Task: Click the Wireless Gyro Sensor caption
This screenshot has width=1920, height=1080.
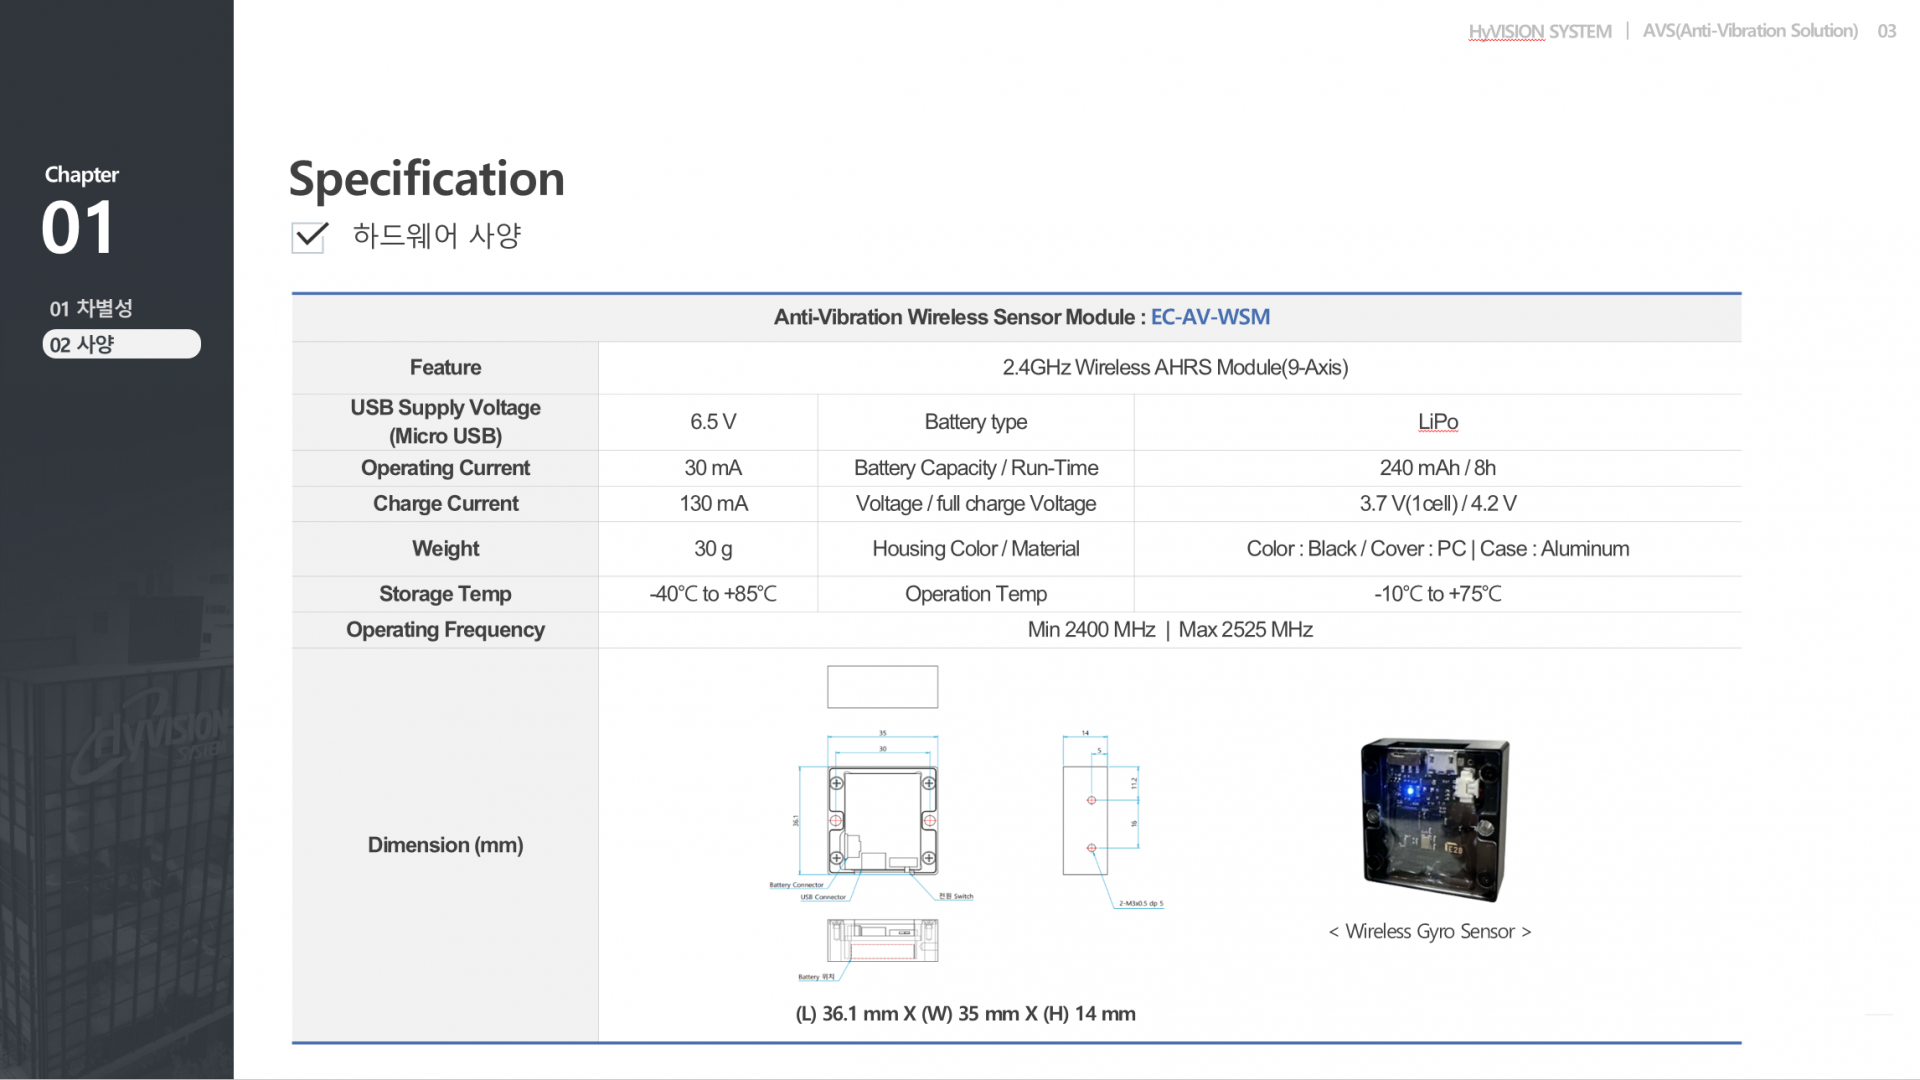Action: [1430, 931]
